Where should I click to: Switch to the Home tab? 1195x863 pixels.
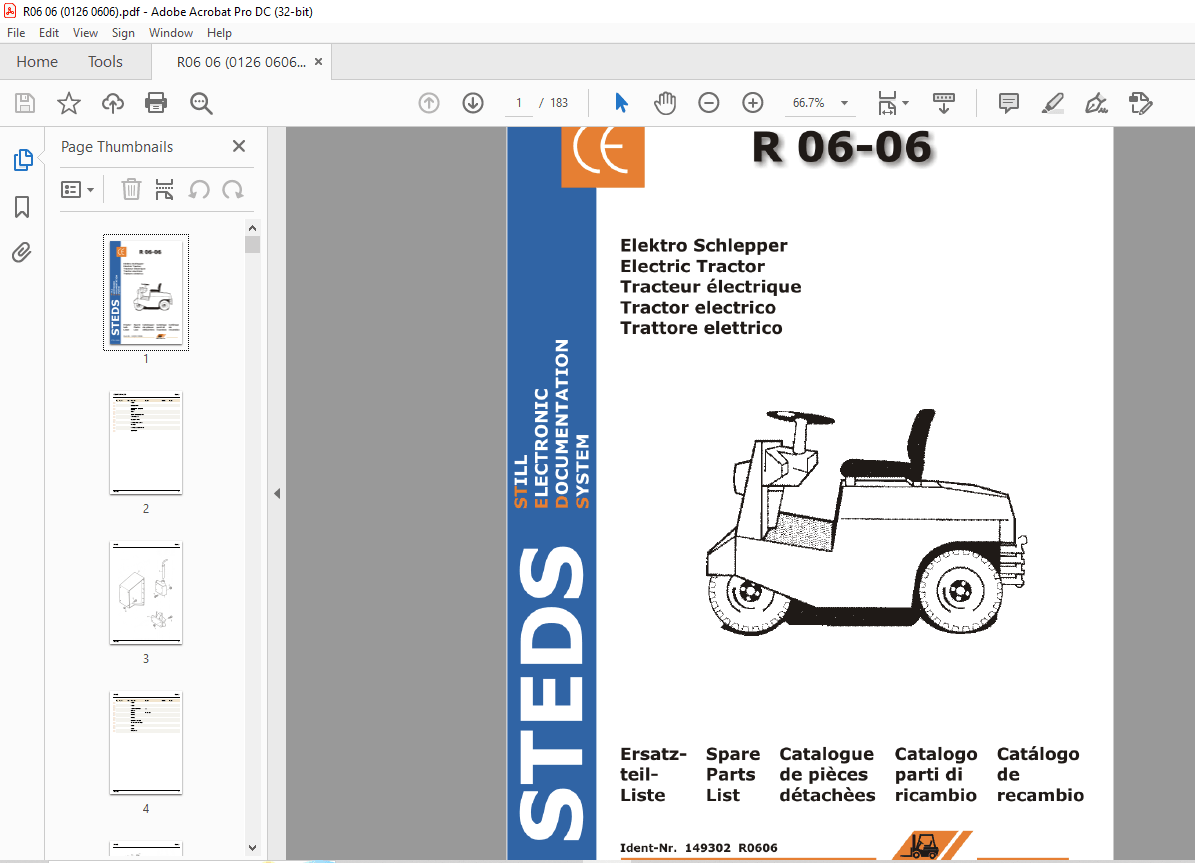point(37,61)
